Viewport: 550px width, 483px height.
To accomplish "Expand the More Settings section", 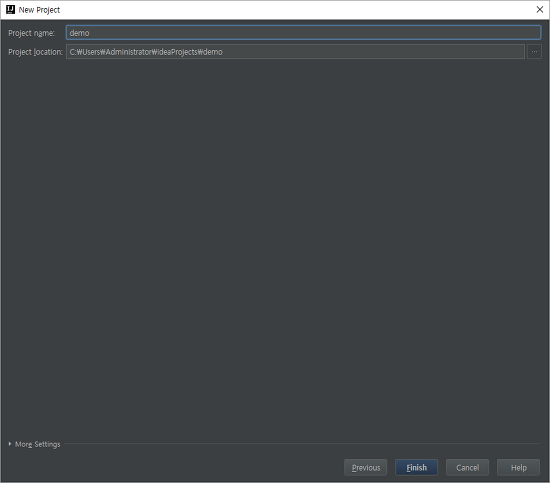I will pos(34,444).
